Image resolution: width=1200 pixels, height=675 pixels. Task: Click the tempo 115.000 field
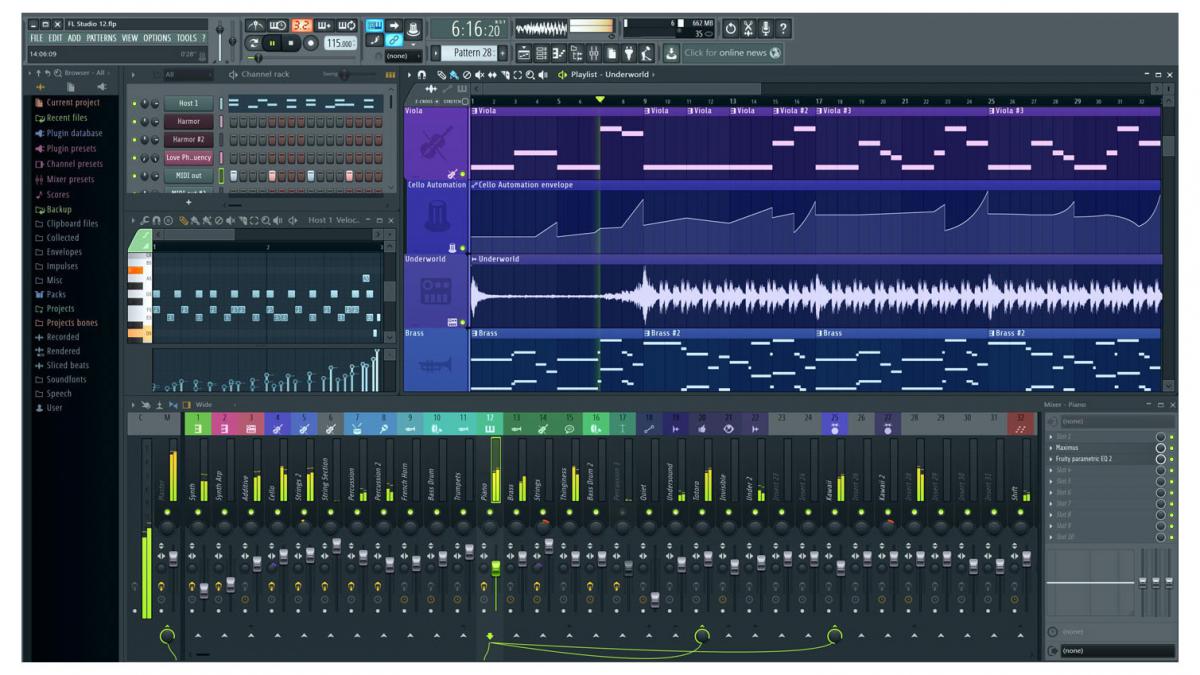point(340,43)
